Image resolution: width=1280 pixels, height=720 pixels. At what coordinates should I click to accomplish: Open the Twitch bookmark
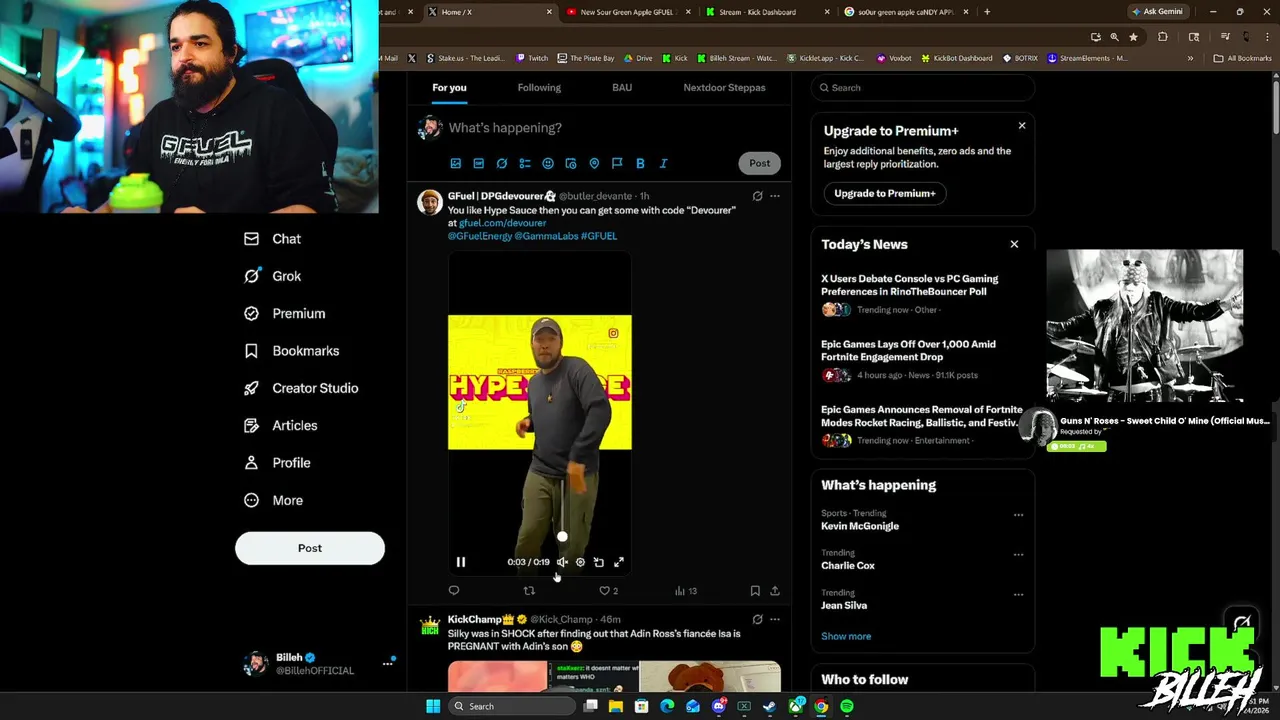(x=532, y=58)
